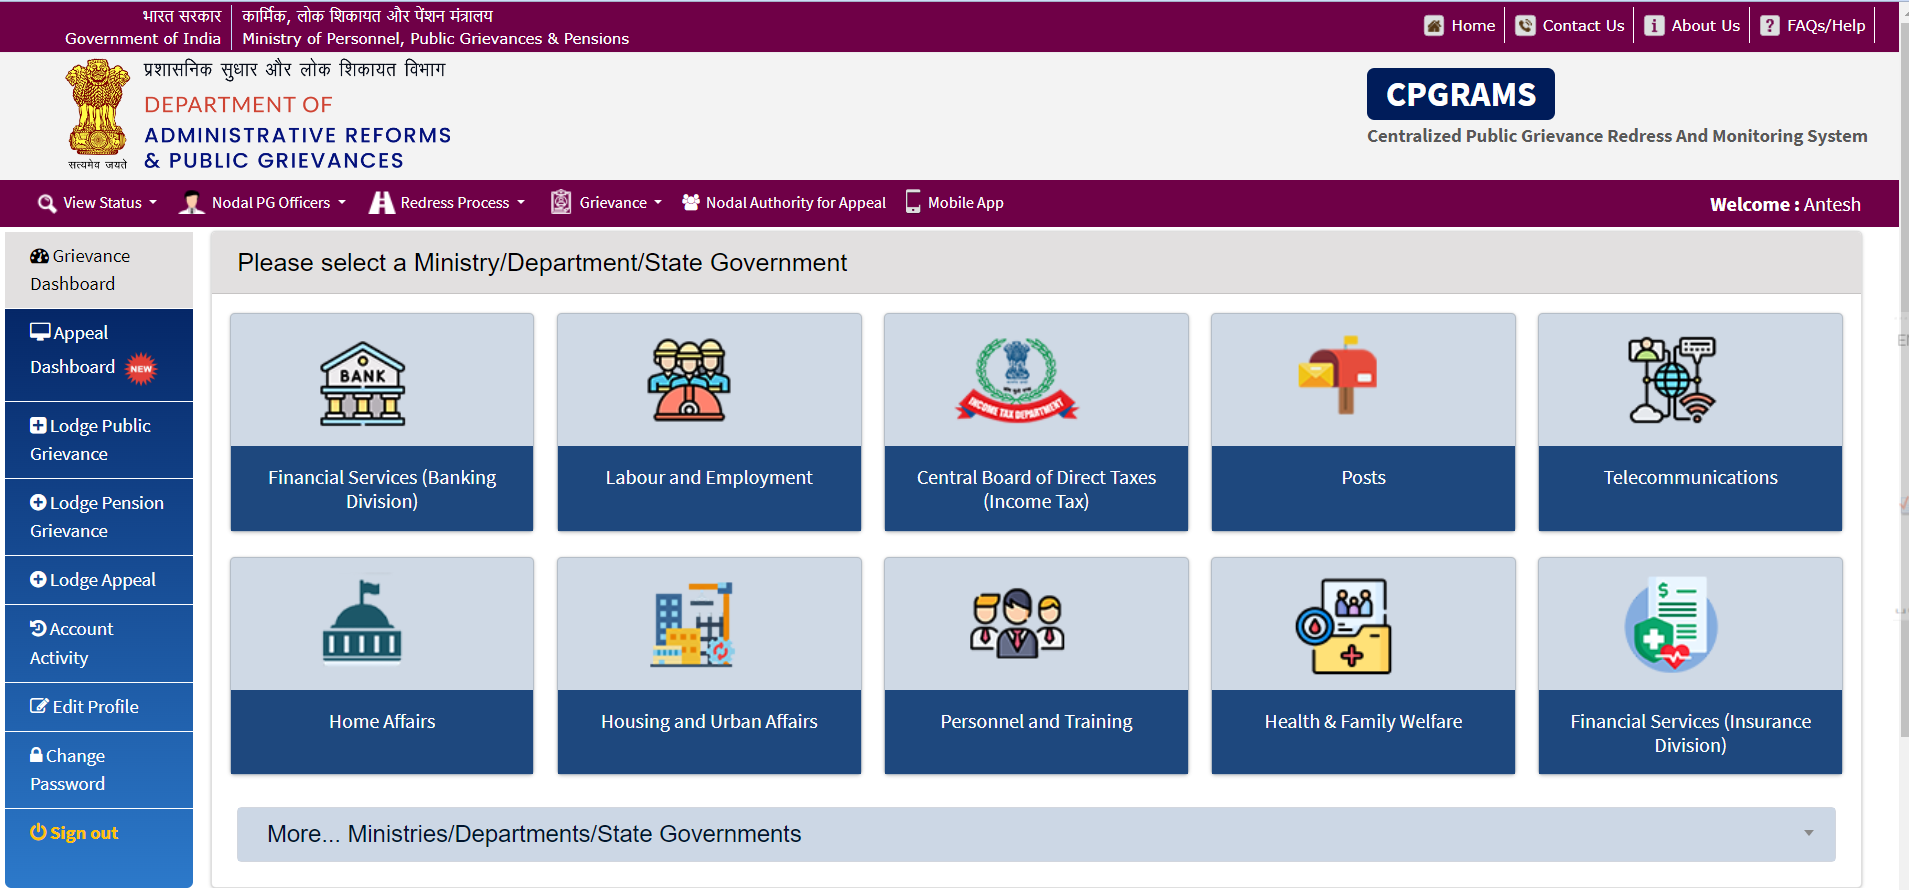The height and width of the screenshot is (890, 1909).
Task: Click the Home icon in top bar
Action: (1434, 26)
